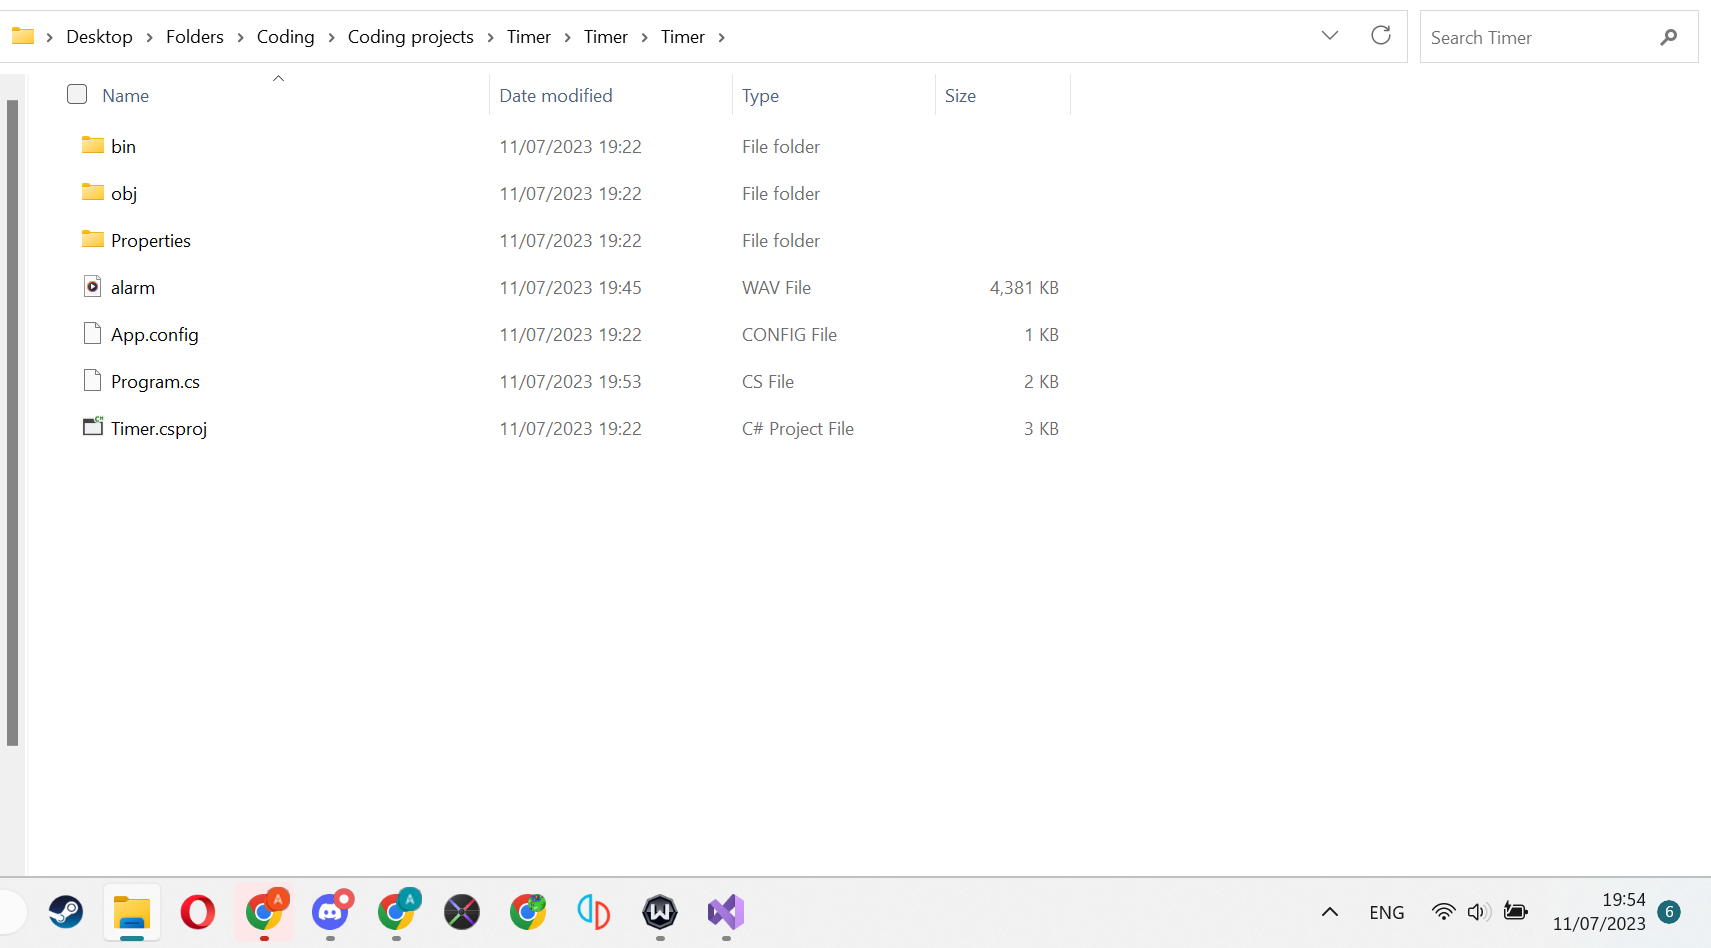Image resolution: width=1711 pixels, height=948 pixels.
Task: Expand the trailing chevron after last Timer
Action: click(721, 37)
